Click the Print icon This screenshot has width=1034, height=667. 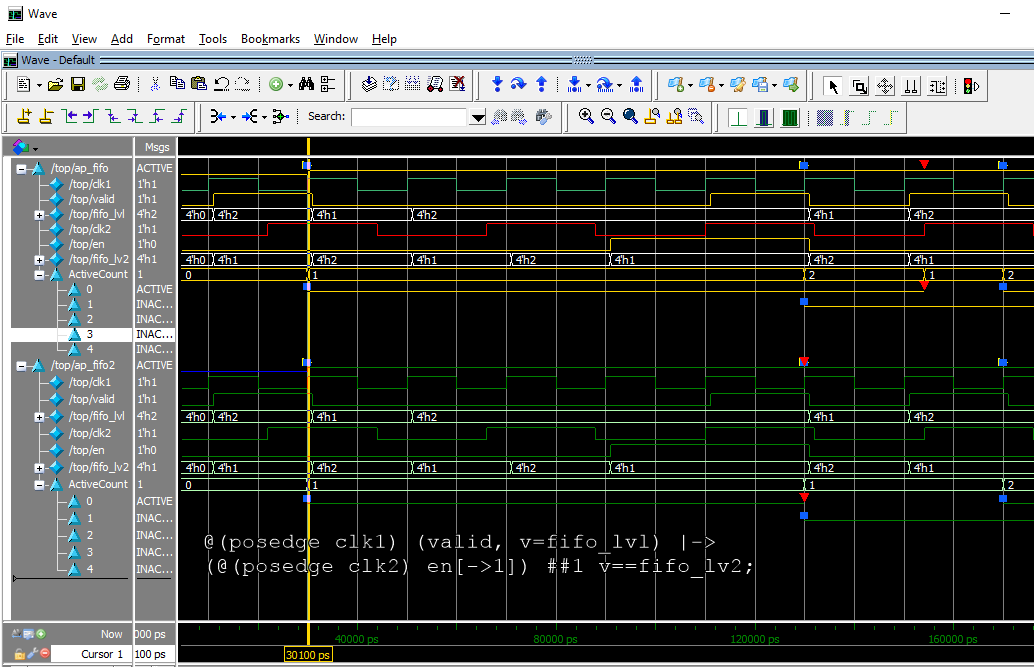(122, 84)
